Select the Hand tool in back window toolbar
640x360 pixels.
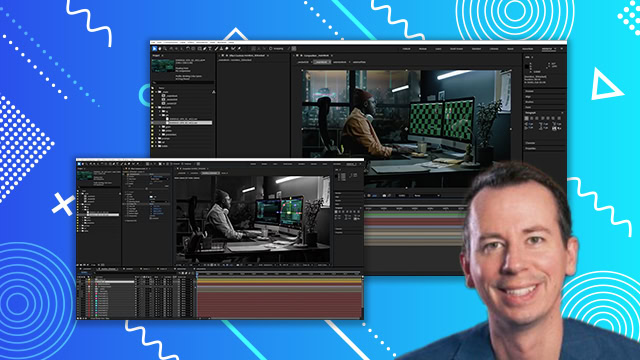click(160, 49)
